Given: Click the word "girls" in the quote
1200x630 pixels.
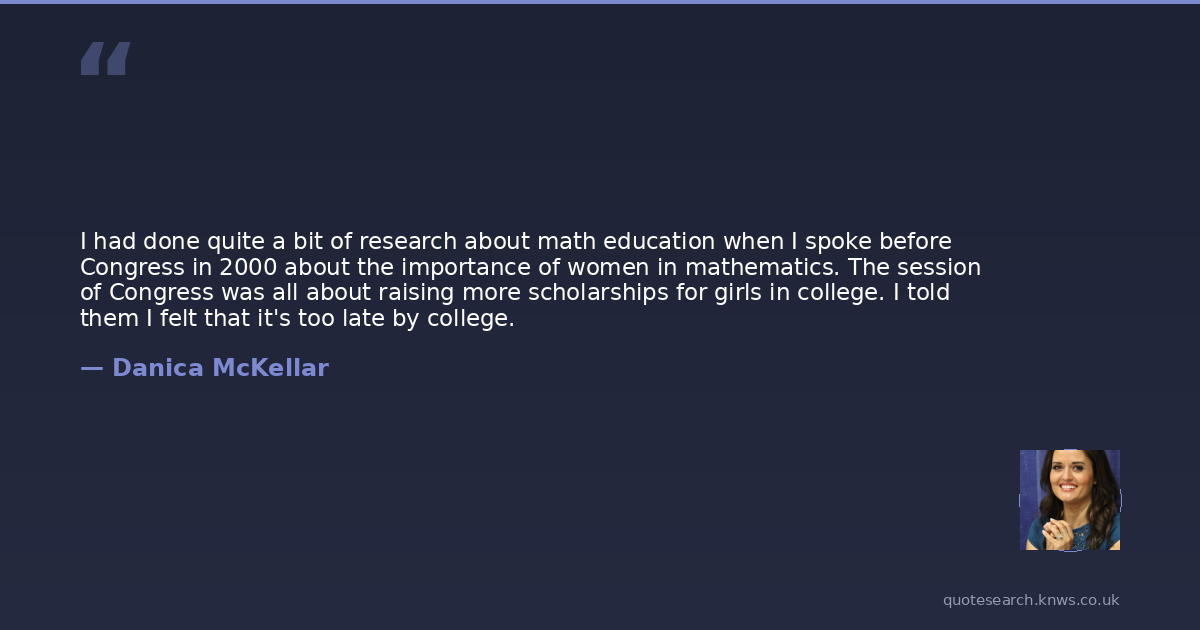Looking at the screenshot, I should (747, 293).
